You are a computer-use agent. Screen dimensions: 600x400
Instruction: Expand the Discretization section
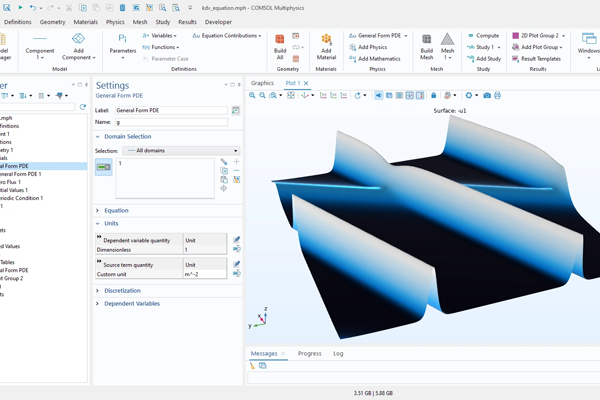click(x=98, y=291)
